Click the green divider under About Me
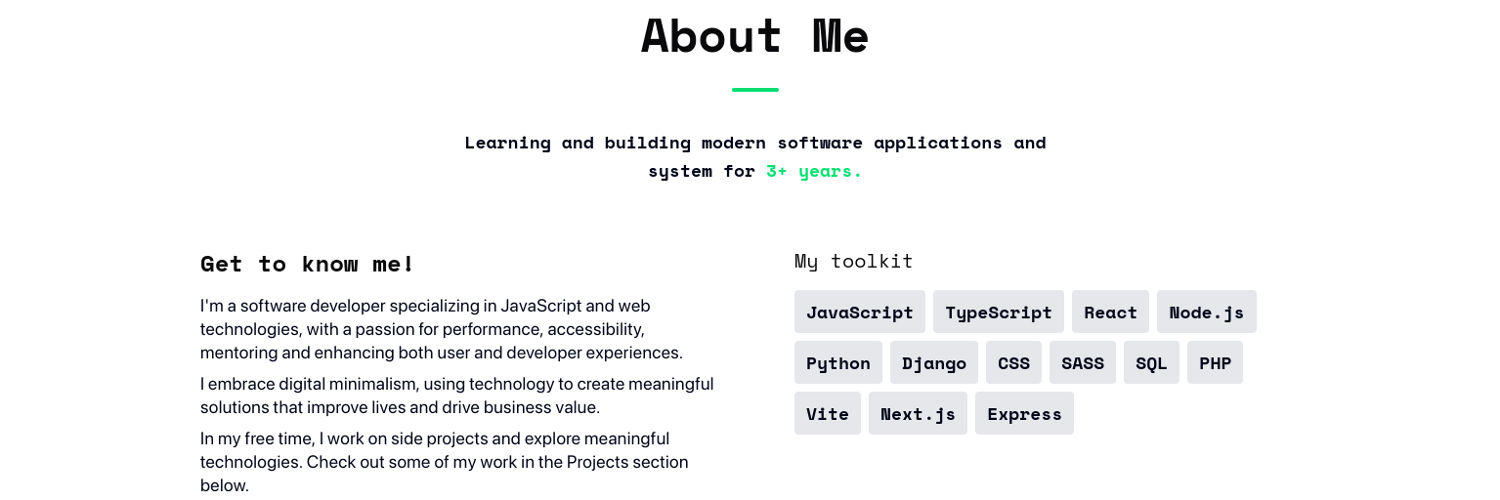This screenshot has width=1500, height=500. [755, 90]
